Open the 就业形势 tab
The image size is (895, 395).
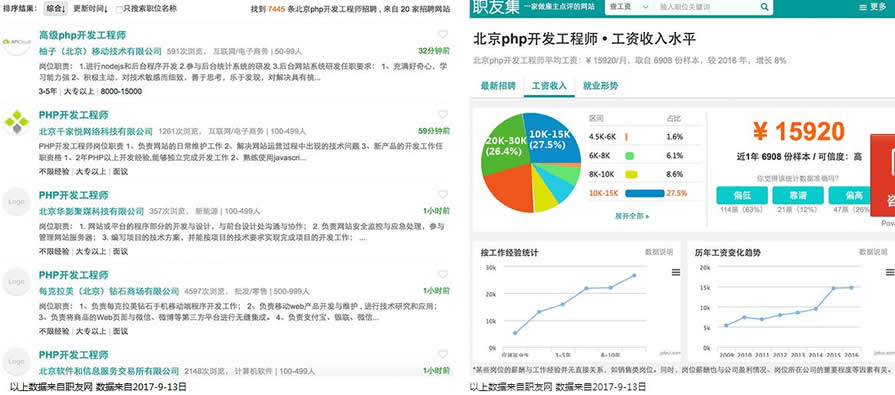(x=600, y=86)
